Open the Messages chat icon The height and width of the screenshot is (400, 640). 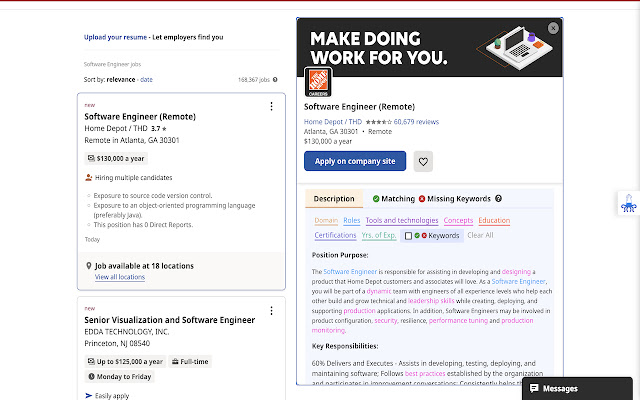pyautogui.click(x=534, y=388)
